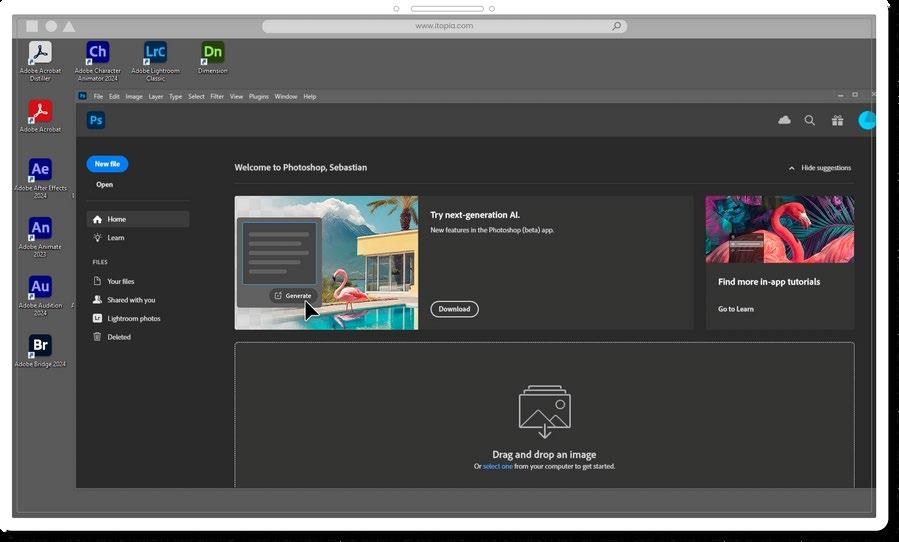Viewport: 899px width, 542px height.
Task: Open Adobe Bridge 2024 desktop icon
Action: click(x=40, y=350)
